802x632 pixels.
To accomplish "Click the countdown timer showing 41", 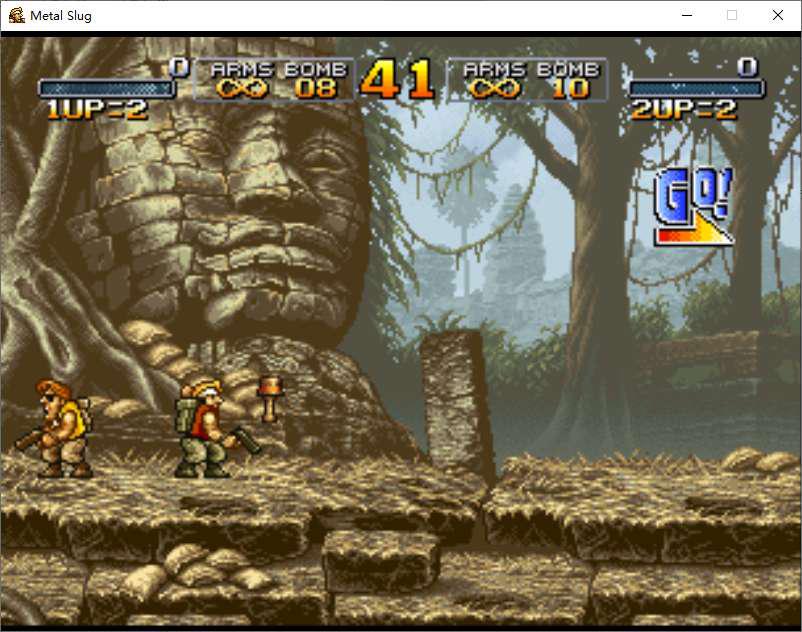I will point(398,80).
